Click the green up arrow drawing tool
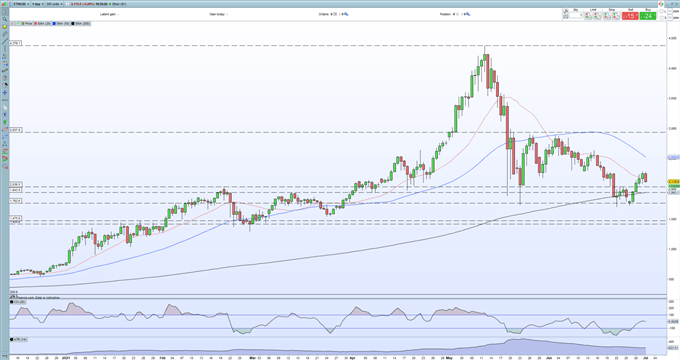Image resolution: width=680 pixels, height=360 pixels. pos(5,122)
